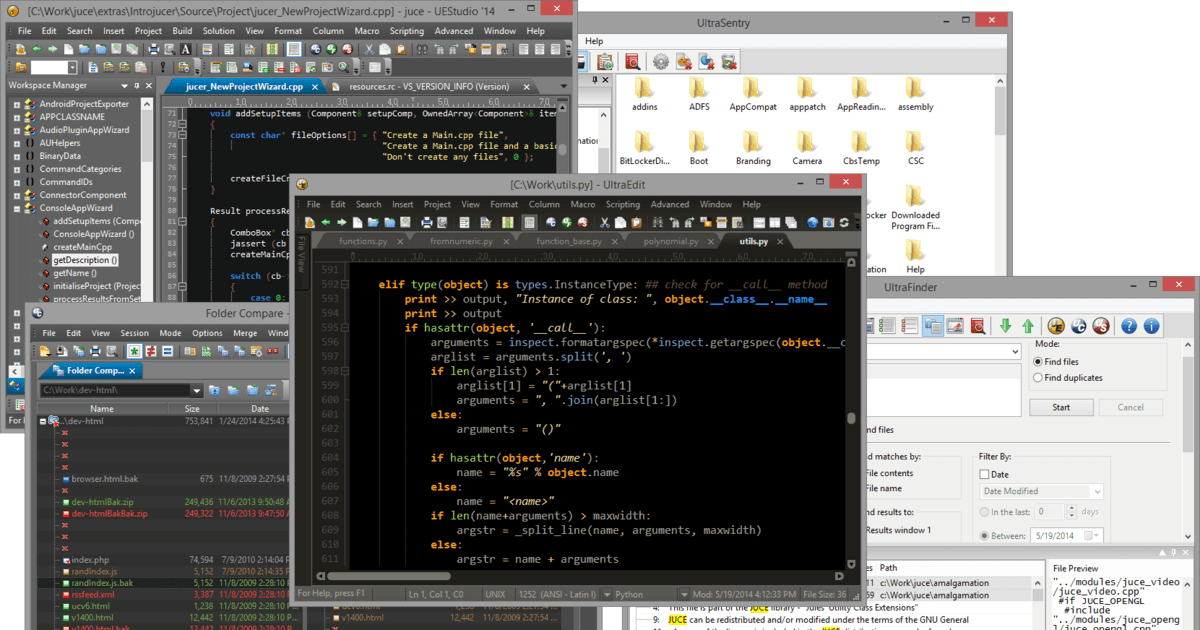Click the green down arrow in UltraFinder toolbar
Viewport: 1200px width, 630px height.
(1006, 325)
